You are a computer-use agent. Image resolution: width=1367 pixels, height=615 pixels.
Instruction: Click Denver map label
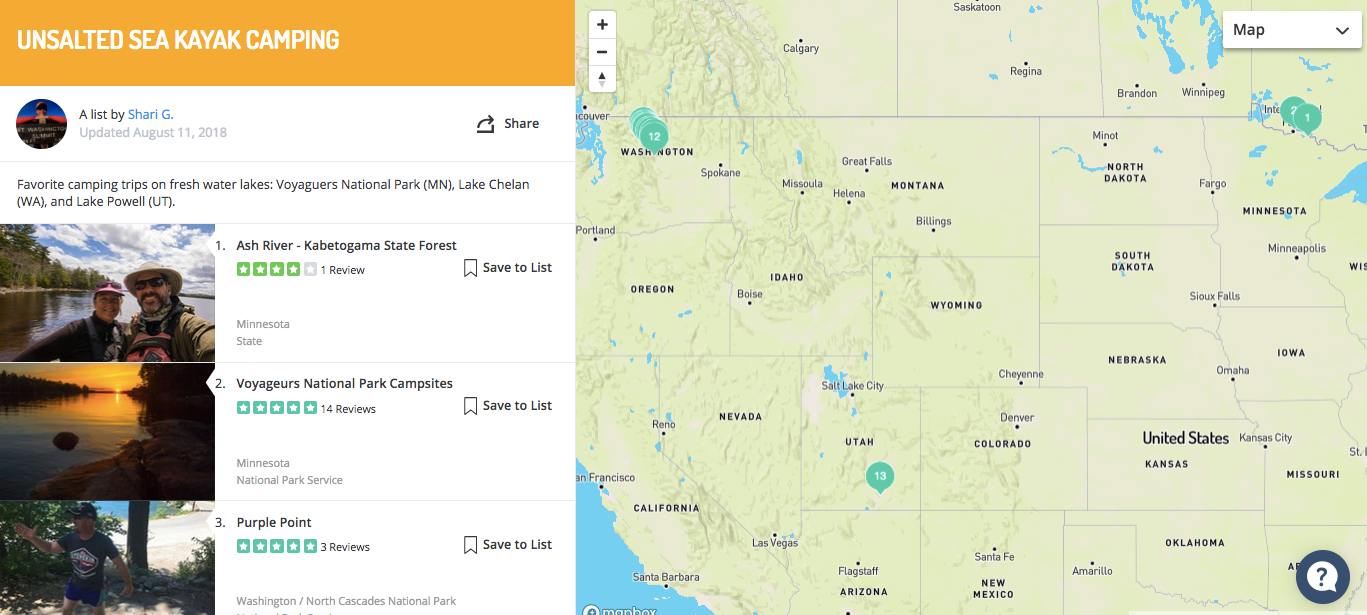[1017, 417]
